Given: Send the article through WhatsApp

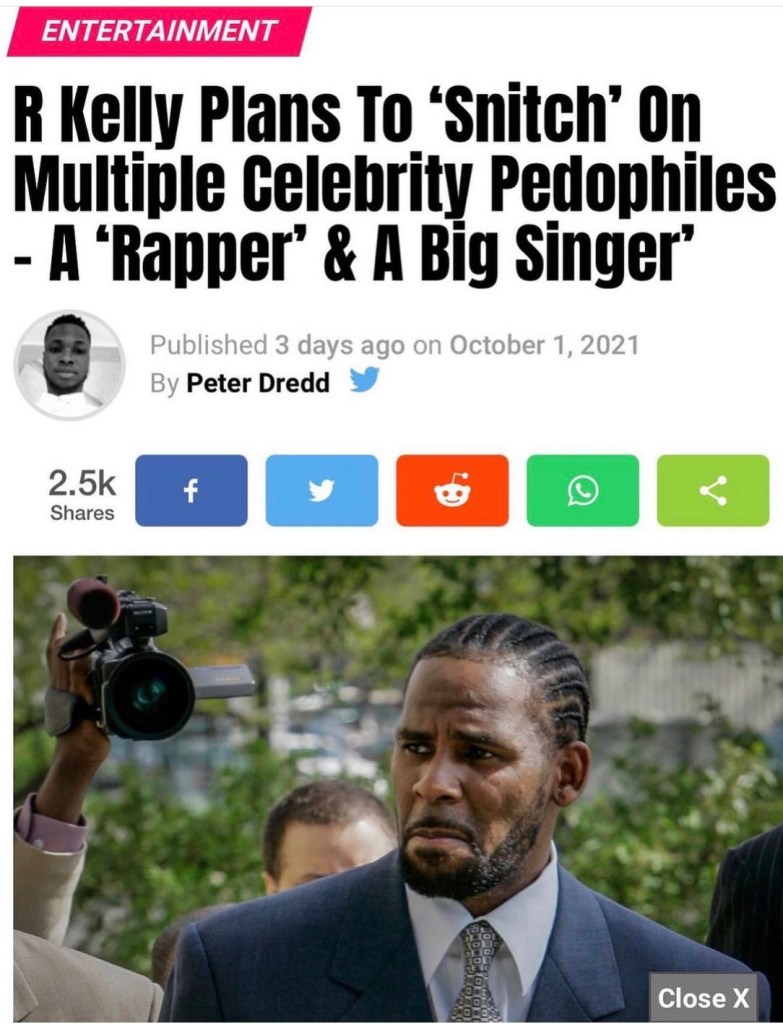Looking at the screenshot, I should (x=583, y=490).
